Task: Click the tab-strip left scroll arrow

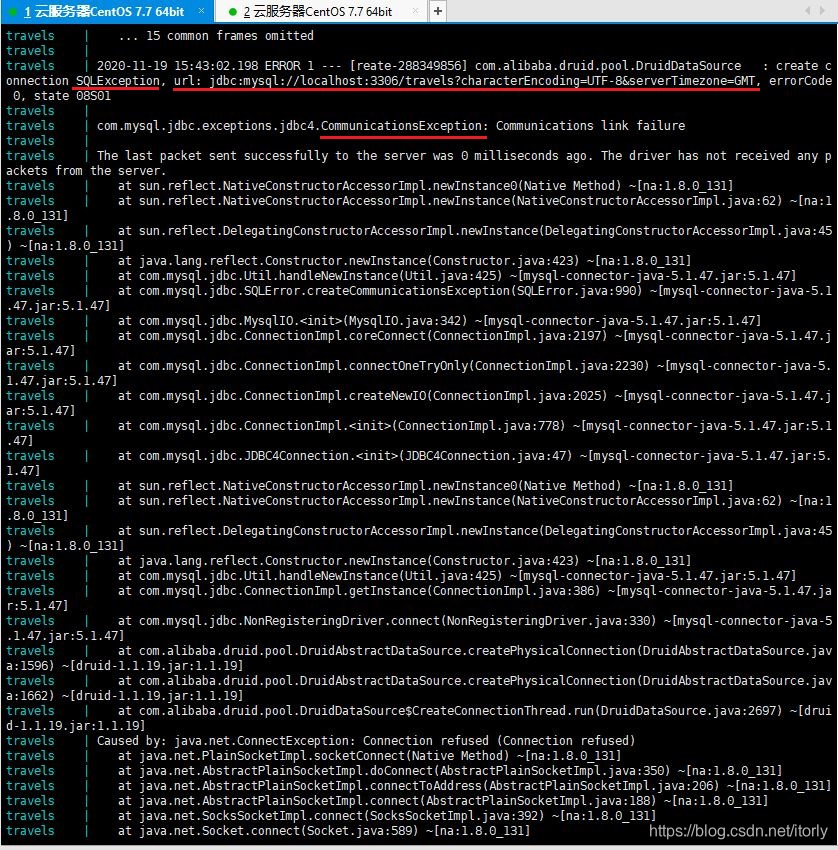Action: point(808,10)
